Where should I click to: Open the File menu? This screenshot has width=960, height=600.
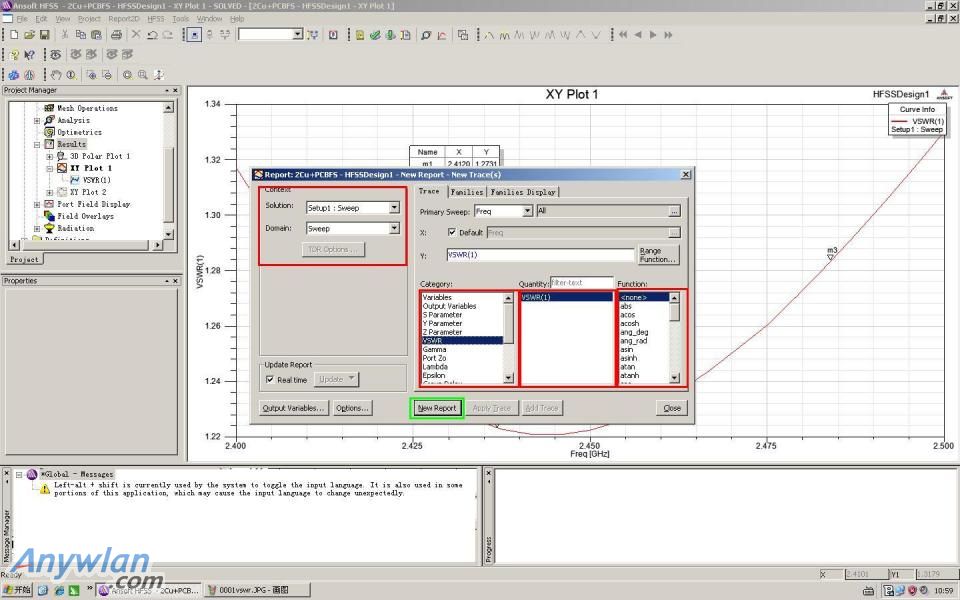tap(22, 19)
